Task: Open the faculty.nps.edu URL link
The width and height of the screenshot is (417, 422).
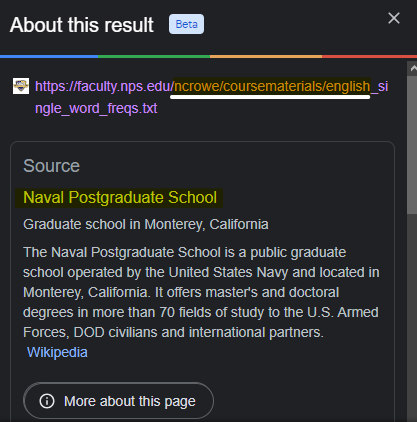Action: tap(212, 97)
